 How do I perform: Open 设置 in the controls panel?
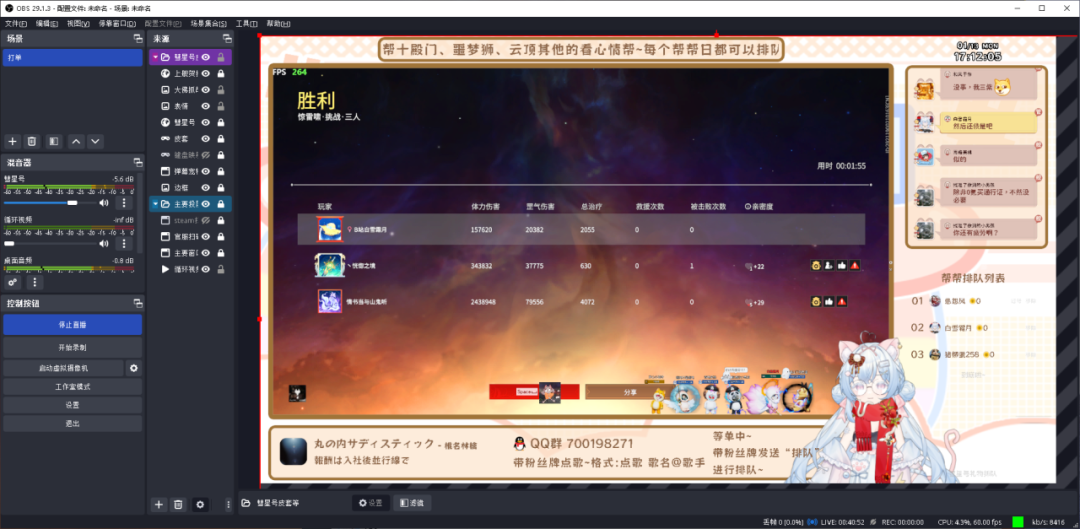[72, 404]
